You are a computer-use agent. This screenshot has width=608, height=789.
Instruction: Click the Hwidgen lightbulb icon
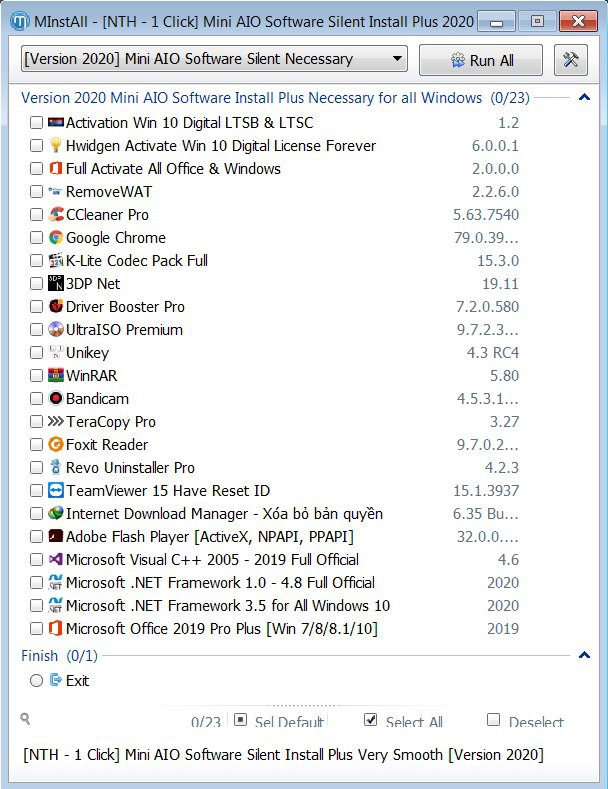coord(55,145)
